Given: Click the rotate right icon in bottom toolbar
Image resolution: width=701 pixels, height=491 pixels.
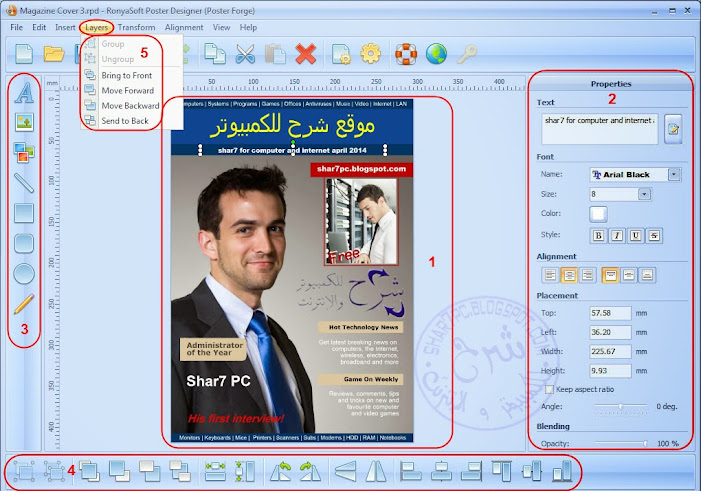Looking at the screenshot, I should [310, 471].
